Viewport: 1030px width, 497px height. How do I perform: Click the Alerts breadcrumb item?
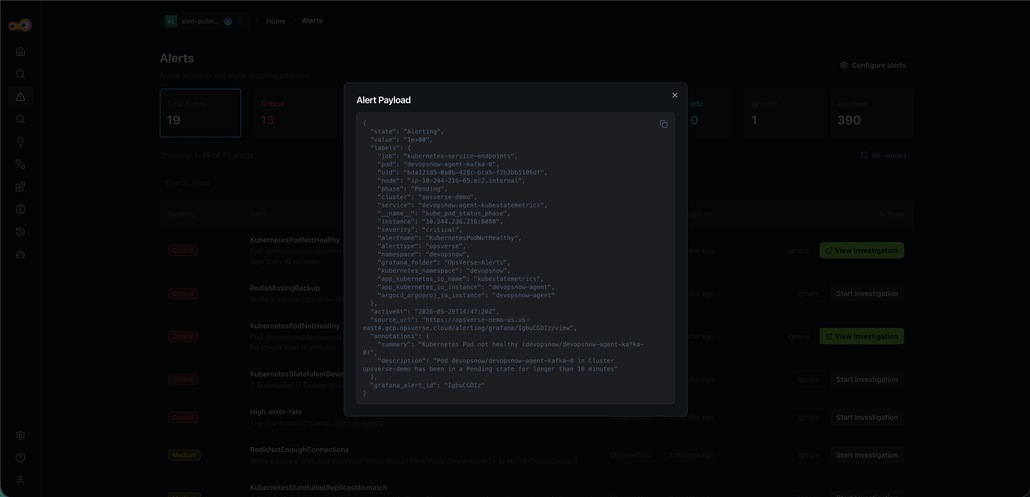[312, 21]
